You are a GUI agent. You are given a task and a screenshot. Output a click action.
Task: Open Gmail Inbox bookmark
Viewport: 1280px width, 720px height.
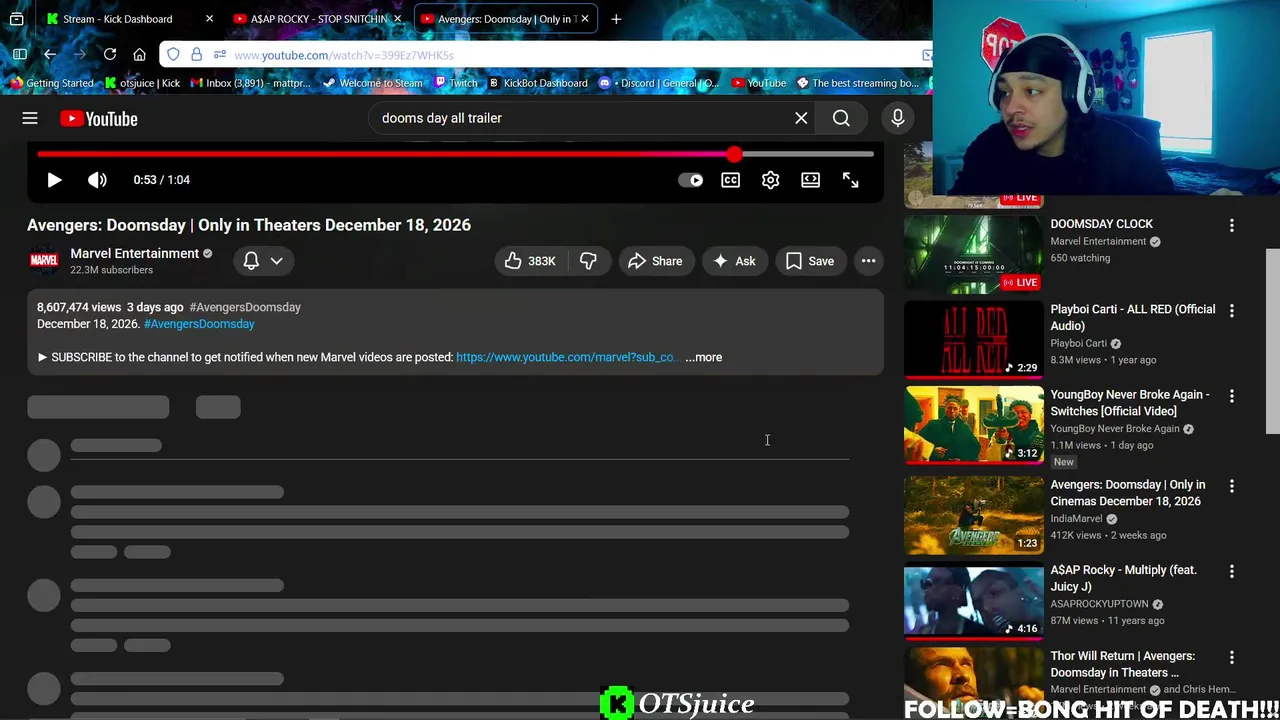[x=250, y=83]
